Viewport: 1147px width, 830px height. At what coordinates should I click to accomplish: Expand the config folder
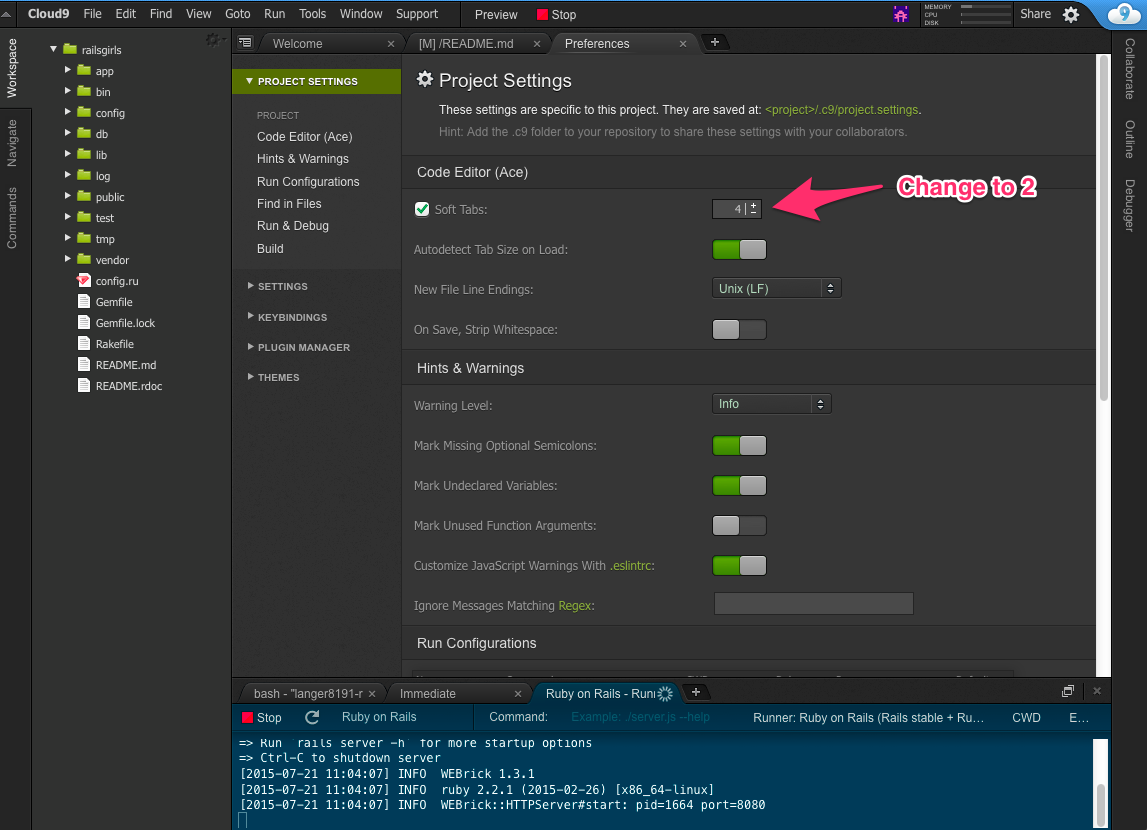click(x=67, y=112)
